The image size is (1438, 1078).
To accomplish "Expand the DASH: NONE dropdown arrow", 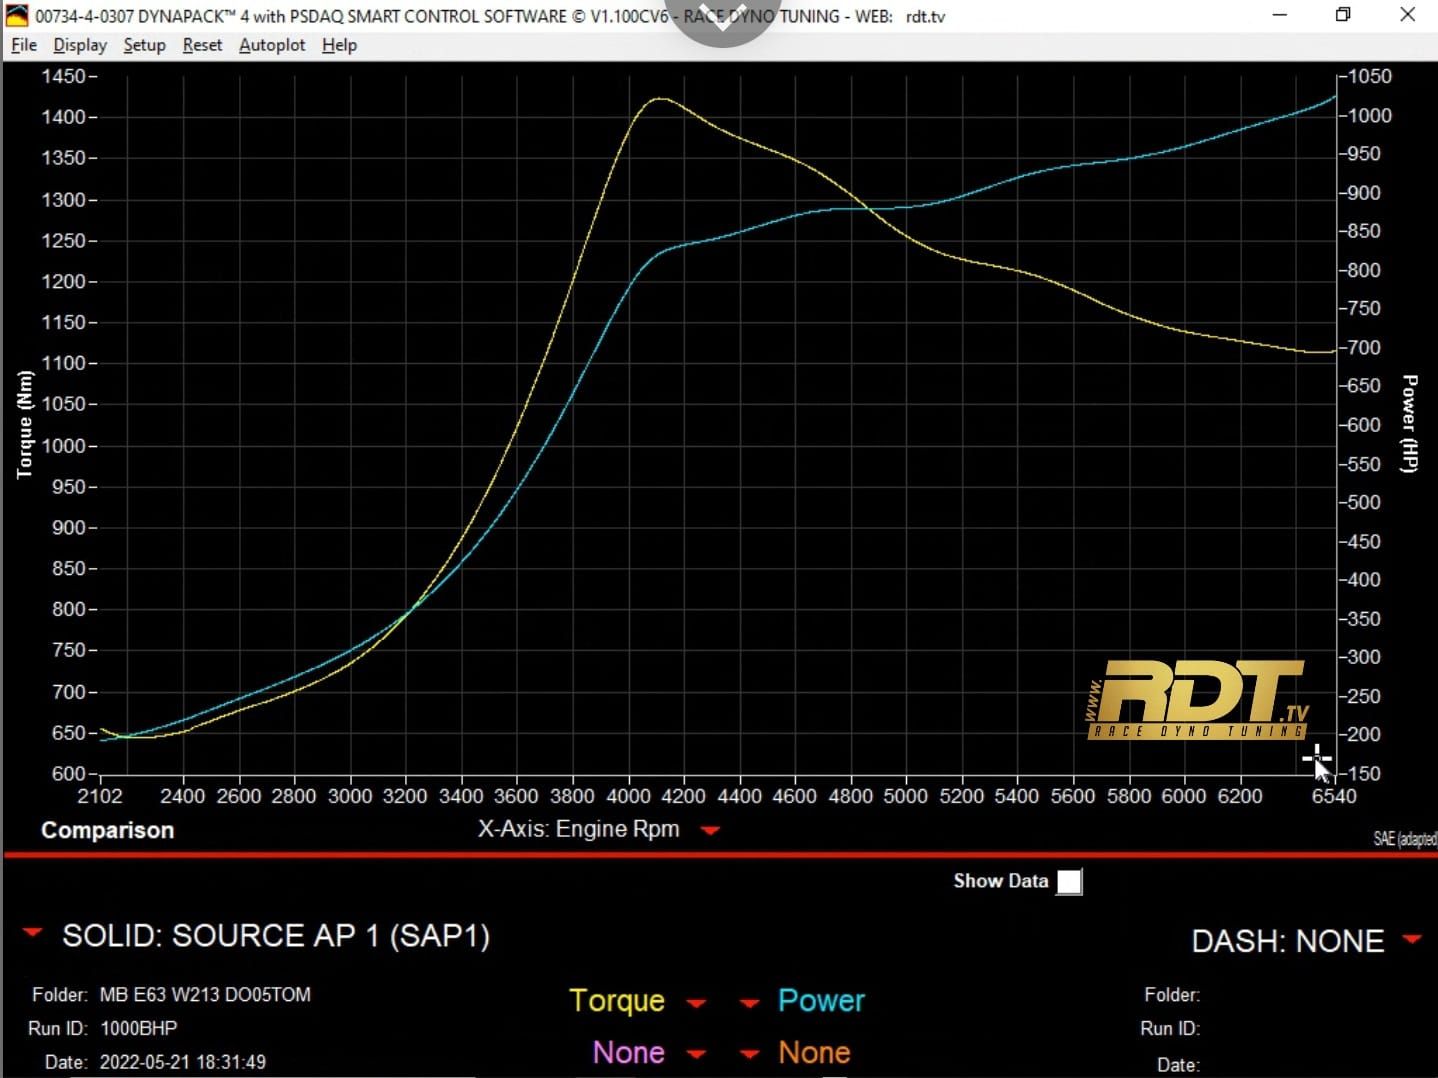I will pos(1412,939).
